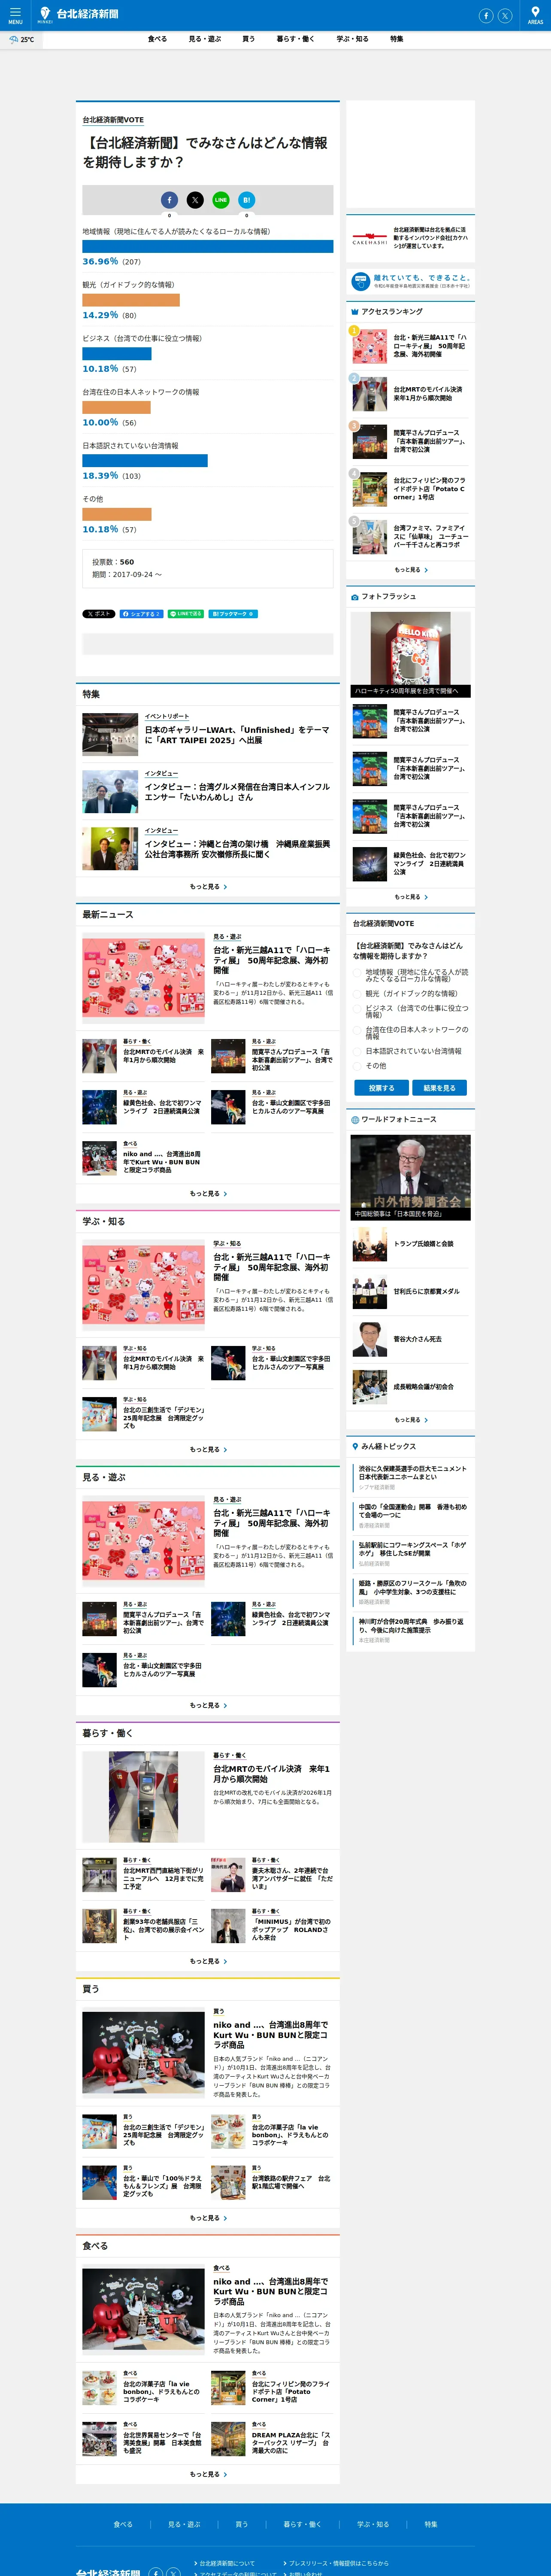The width and height of the screenshot is (551, 2576).
Task: Click the 投票する button
Action: (x=381, y=1088)
